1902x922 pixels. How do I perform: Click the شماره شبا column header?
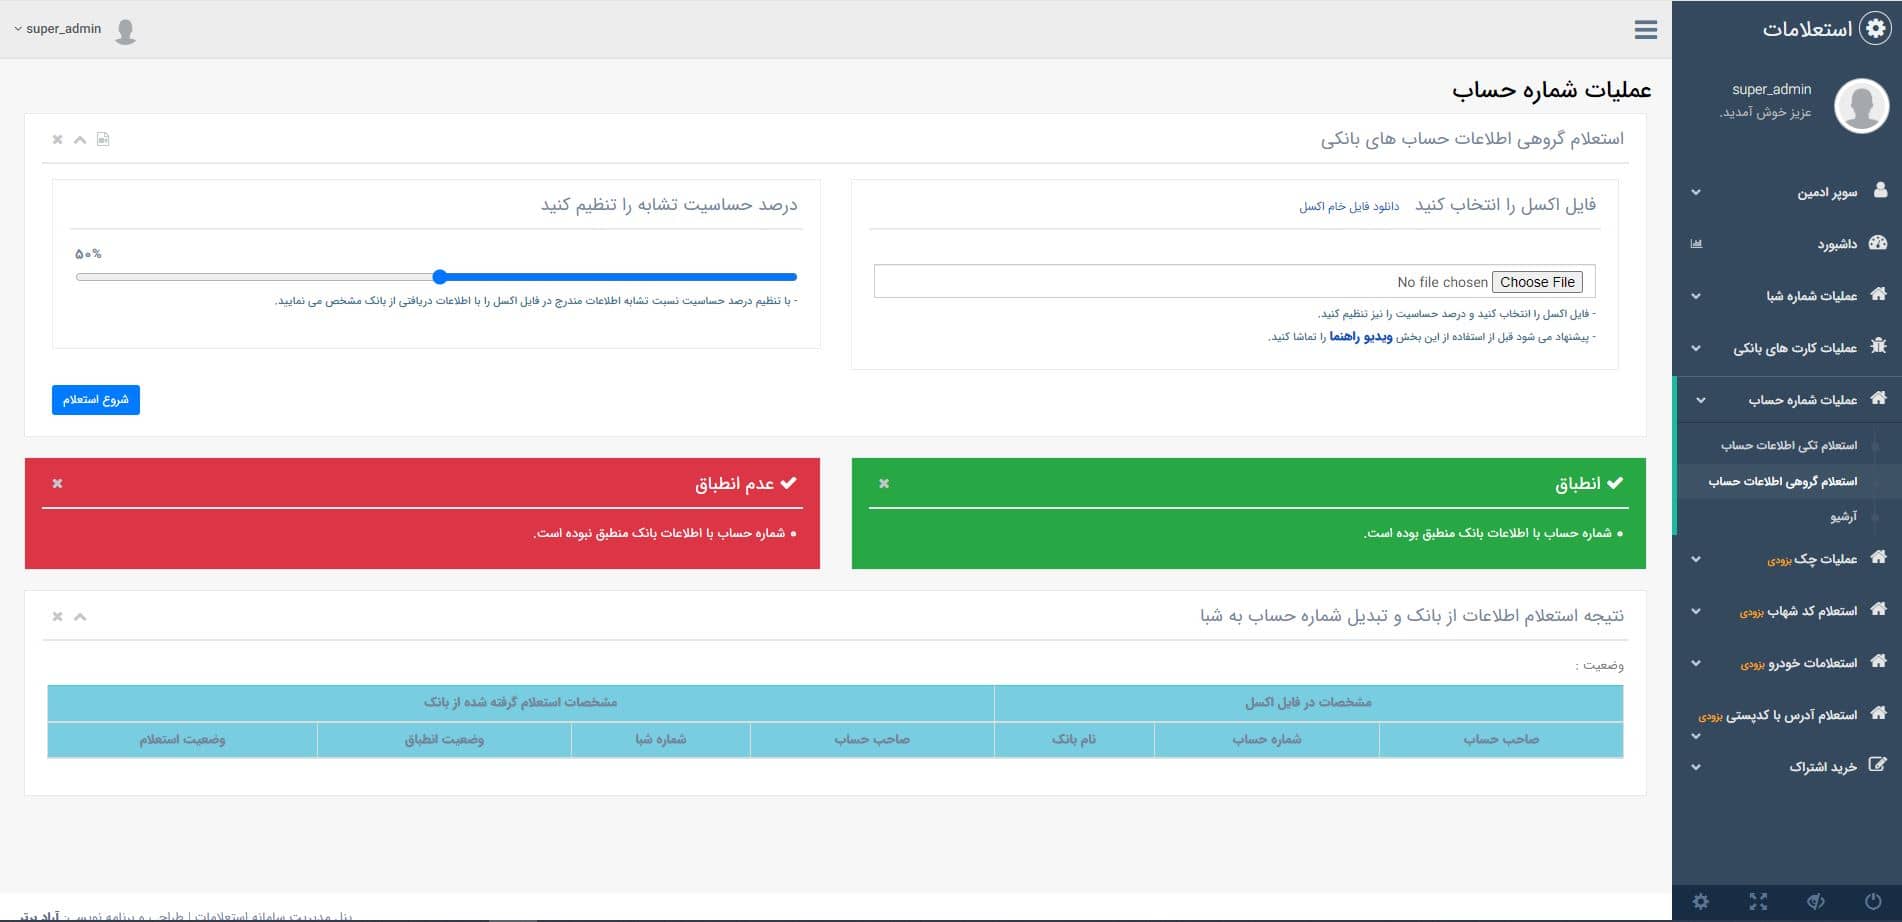pos(660,739)
